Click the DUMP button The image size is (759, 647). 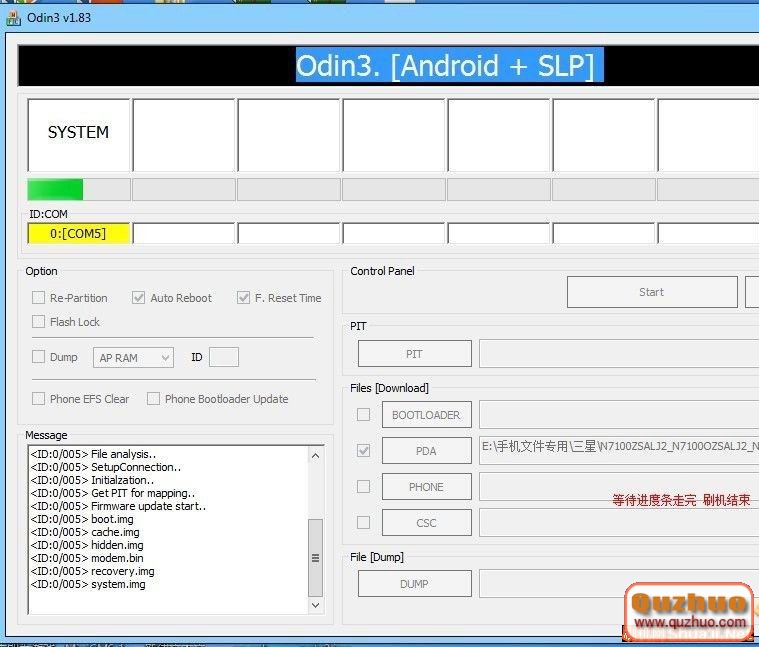414,584
